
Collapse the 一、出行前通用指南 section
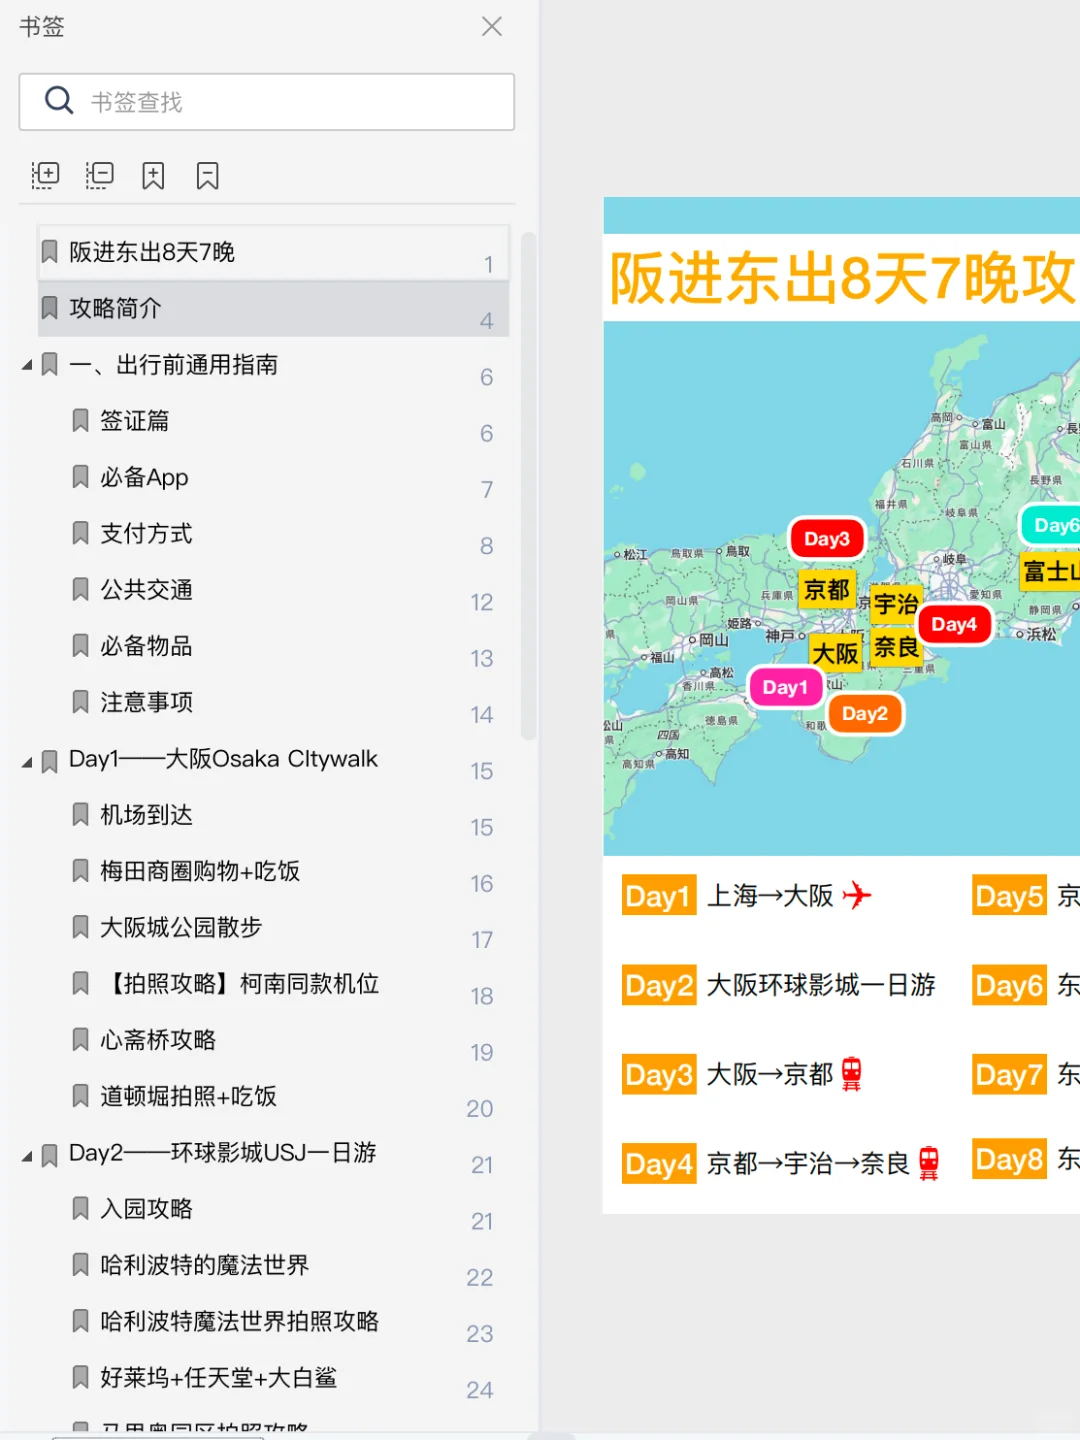click(x=27, y=364)
